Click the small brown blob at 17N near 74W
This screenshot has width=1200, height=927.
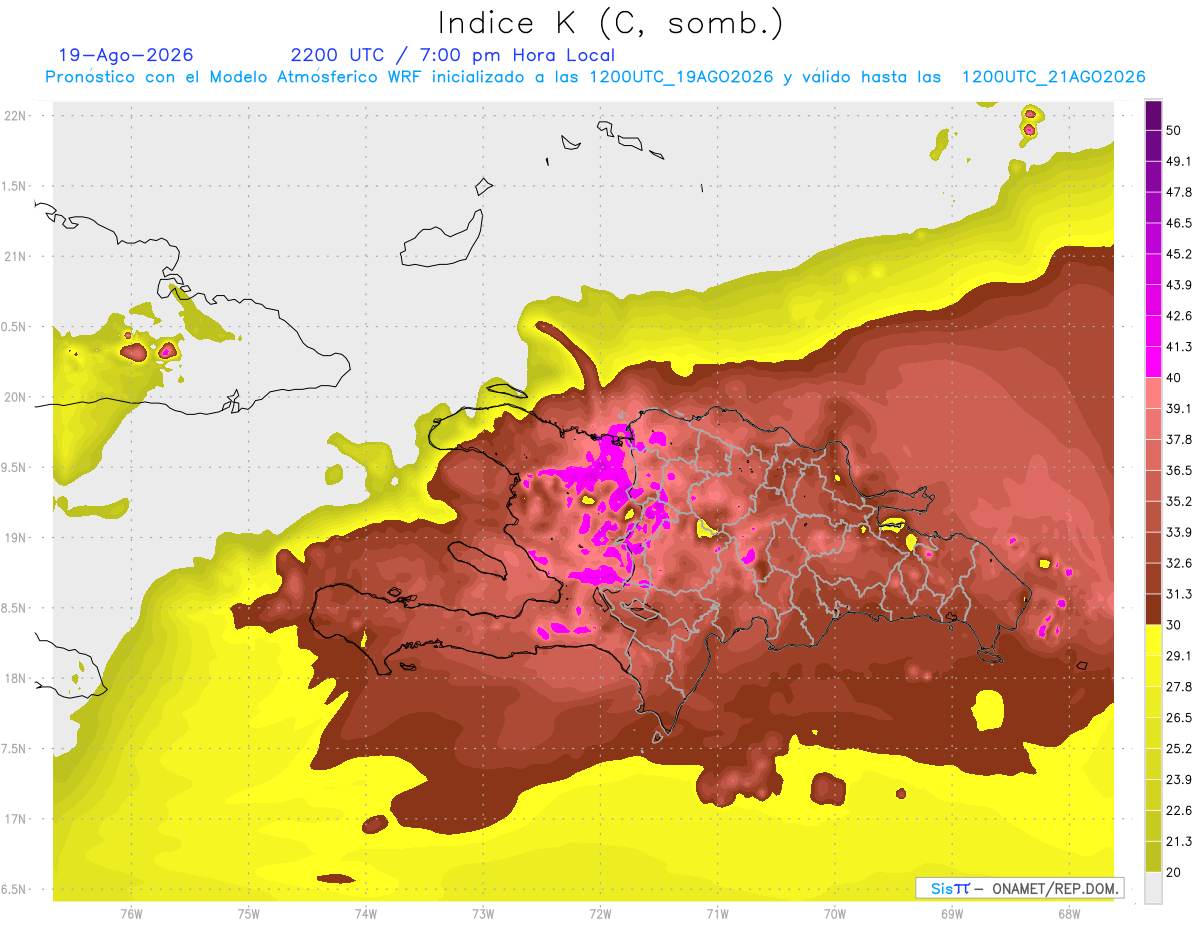tap(375, 824)
